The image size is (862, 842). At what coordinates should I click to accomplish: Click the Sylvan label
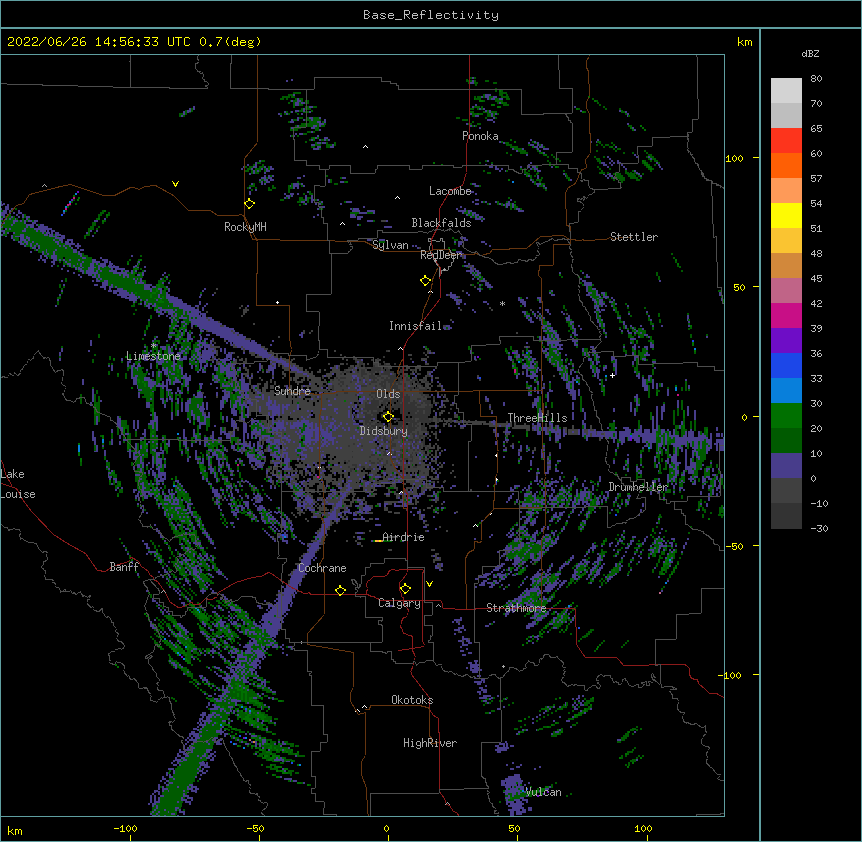click(390, 245)
